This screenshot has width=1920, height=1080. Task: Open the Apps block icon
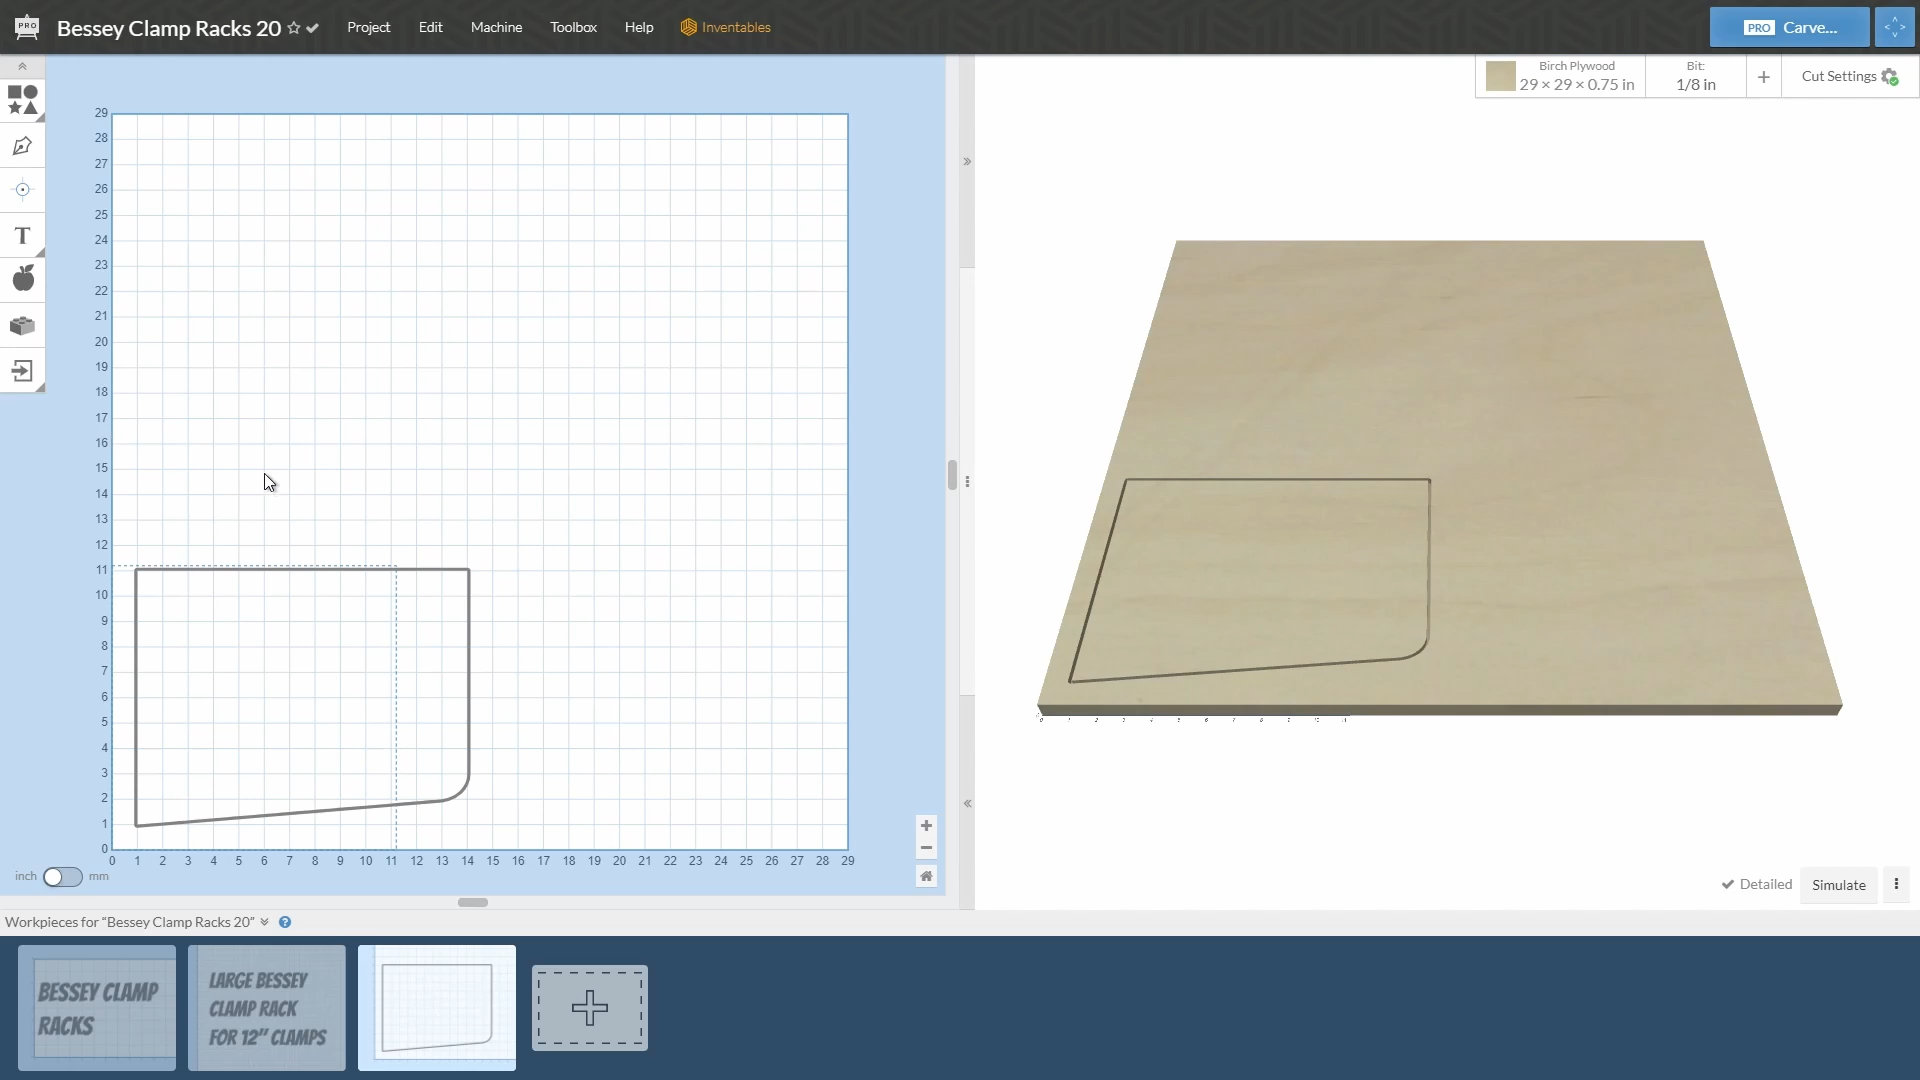[x=22, y=326]
